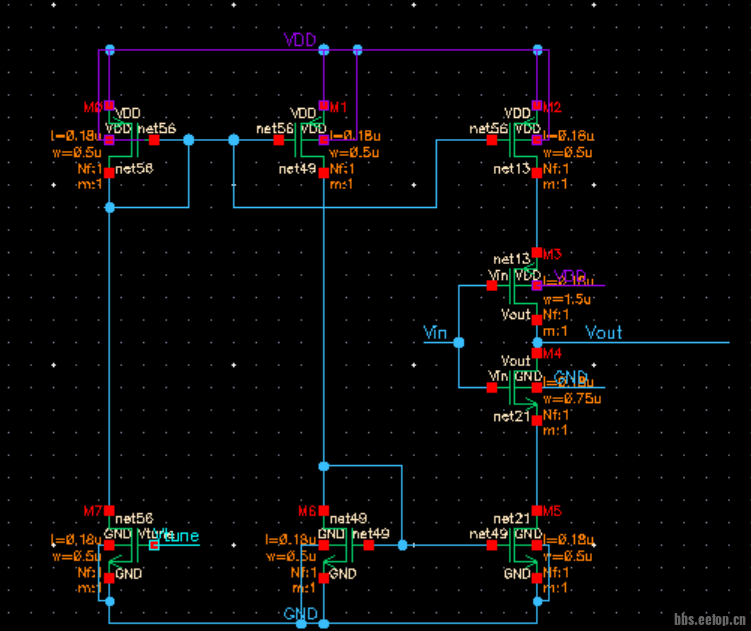The image size is (751, 631).
Task: Select M4's w=0.75u width parameter
Action: [x=572, y=398]
